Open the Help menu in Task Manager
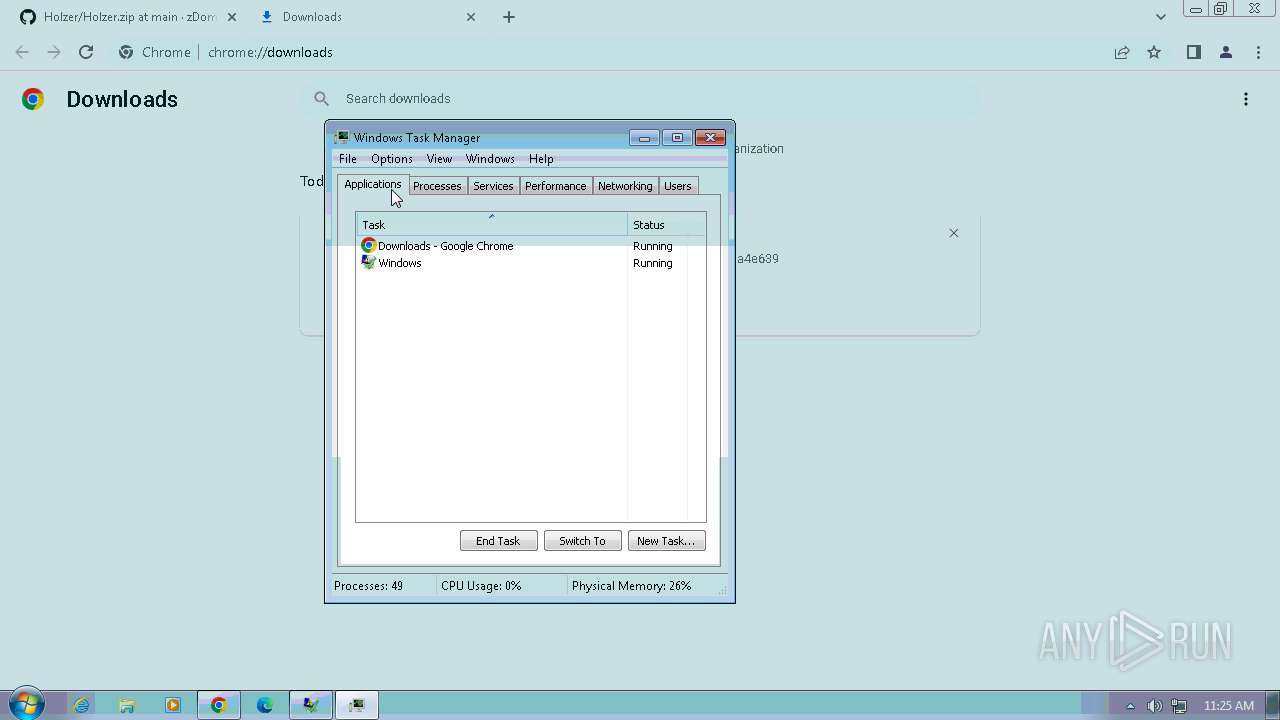The height and width of the screenshot is (720, 1280). click(541, 159)
